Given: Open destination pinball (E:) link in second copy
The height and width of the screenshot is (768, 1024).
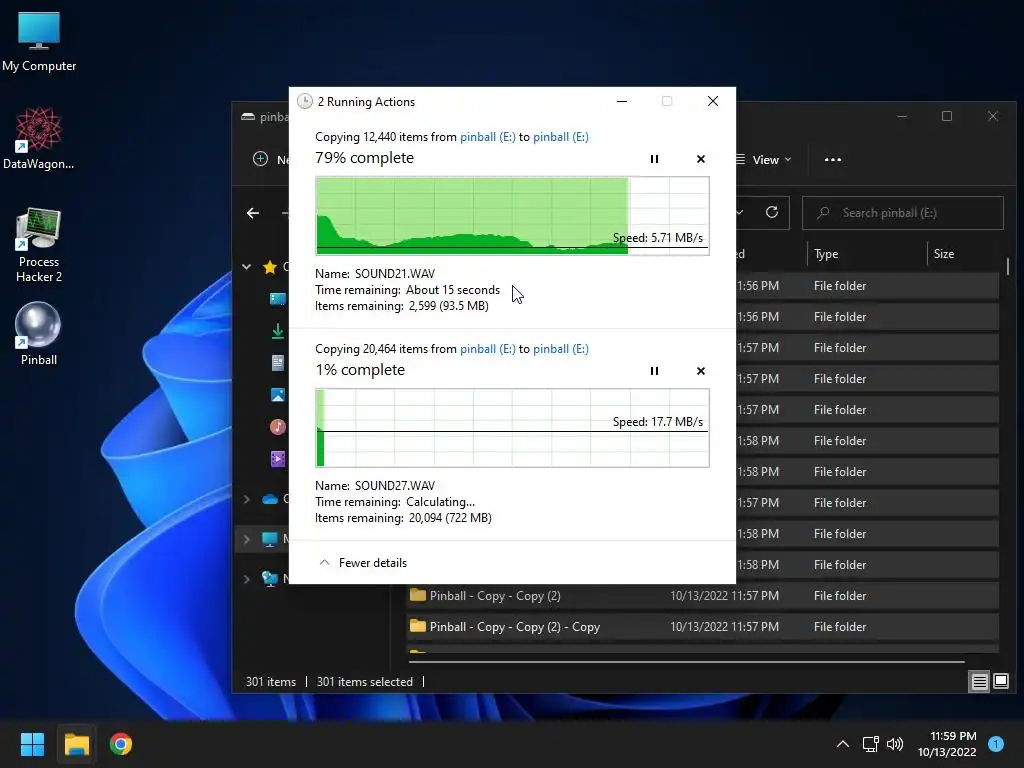Looking at the screenshot, I should 560,349.
